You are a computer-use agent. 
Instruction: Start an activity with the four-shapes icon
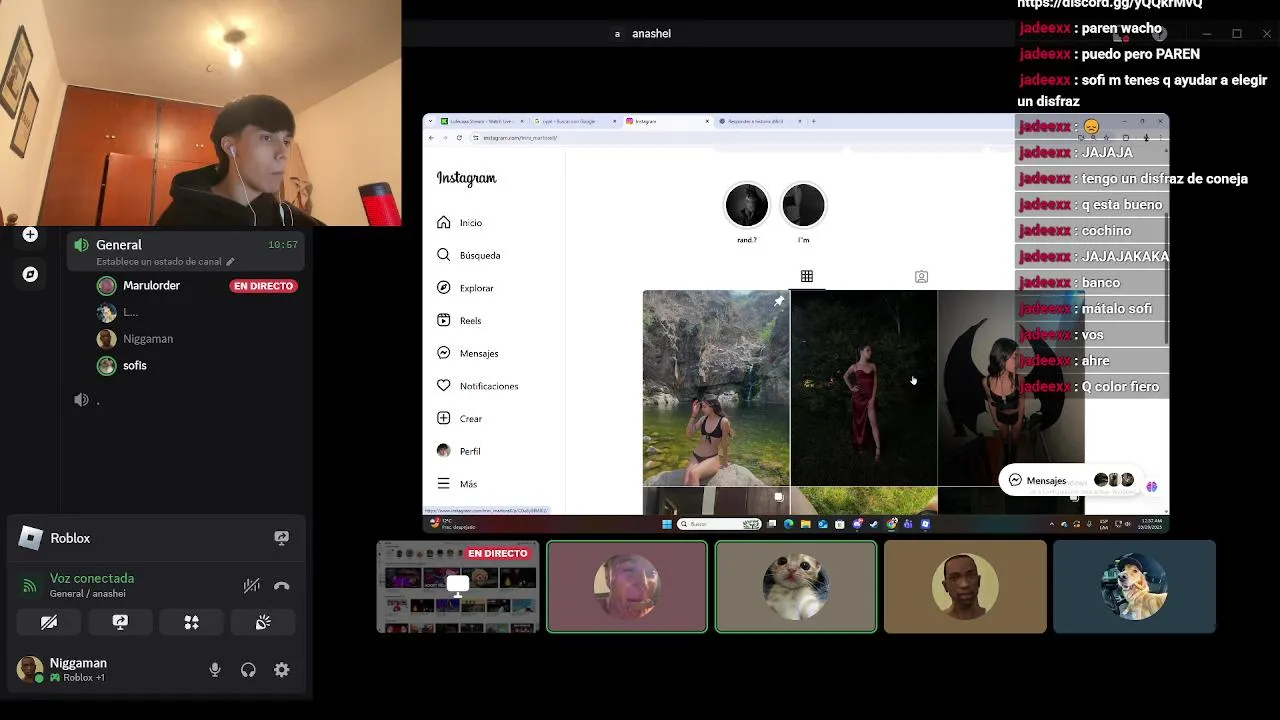[191, 622]
